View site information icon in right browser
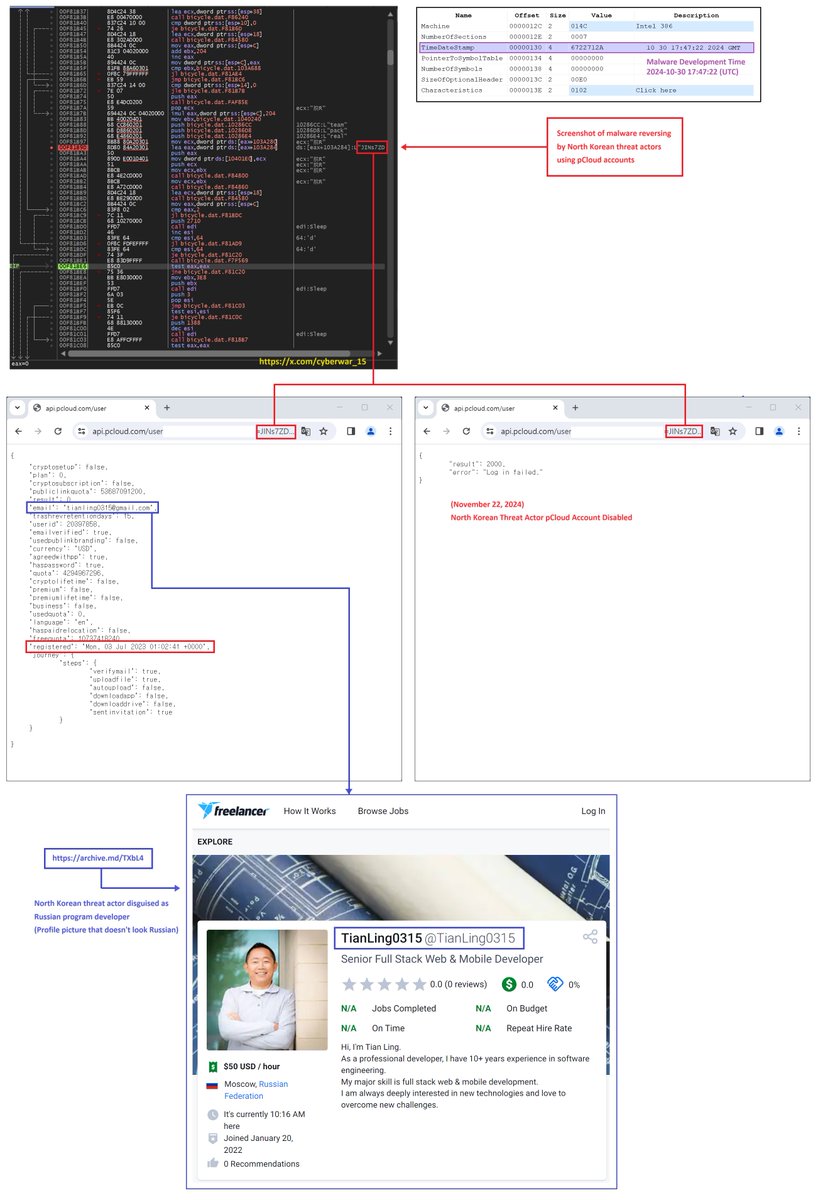The width and height of the screenshot is (818, 1200). point(490,431)
